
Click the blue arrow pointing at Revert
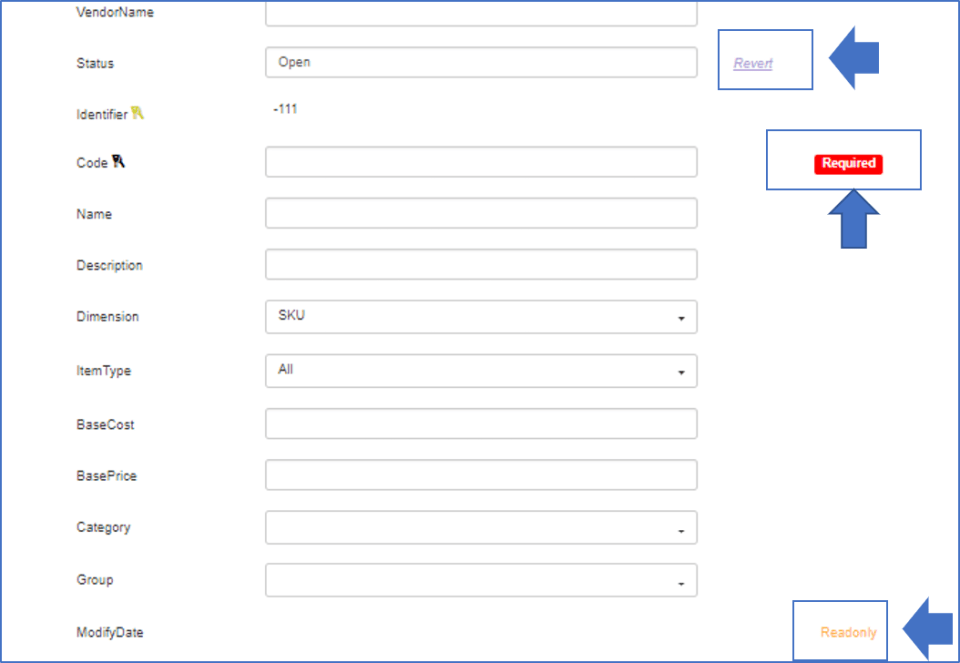855,59
